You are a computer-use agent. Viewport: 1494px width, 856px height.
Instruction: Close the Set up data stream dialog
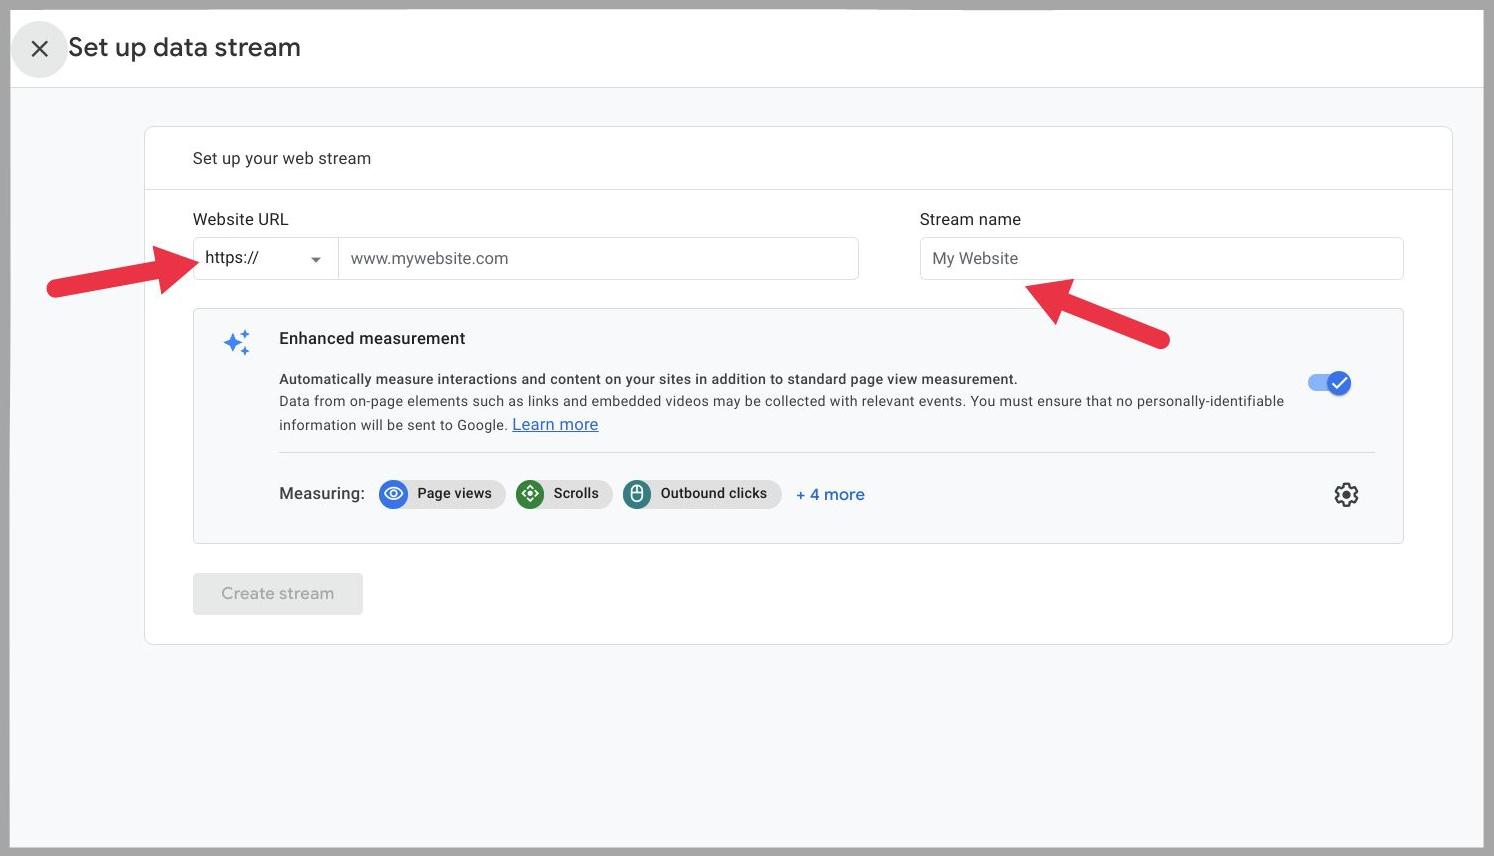tap(40, 48)
